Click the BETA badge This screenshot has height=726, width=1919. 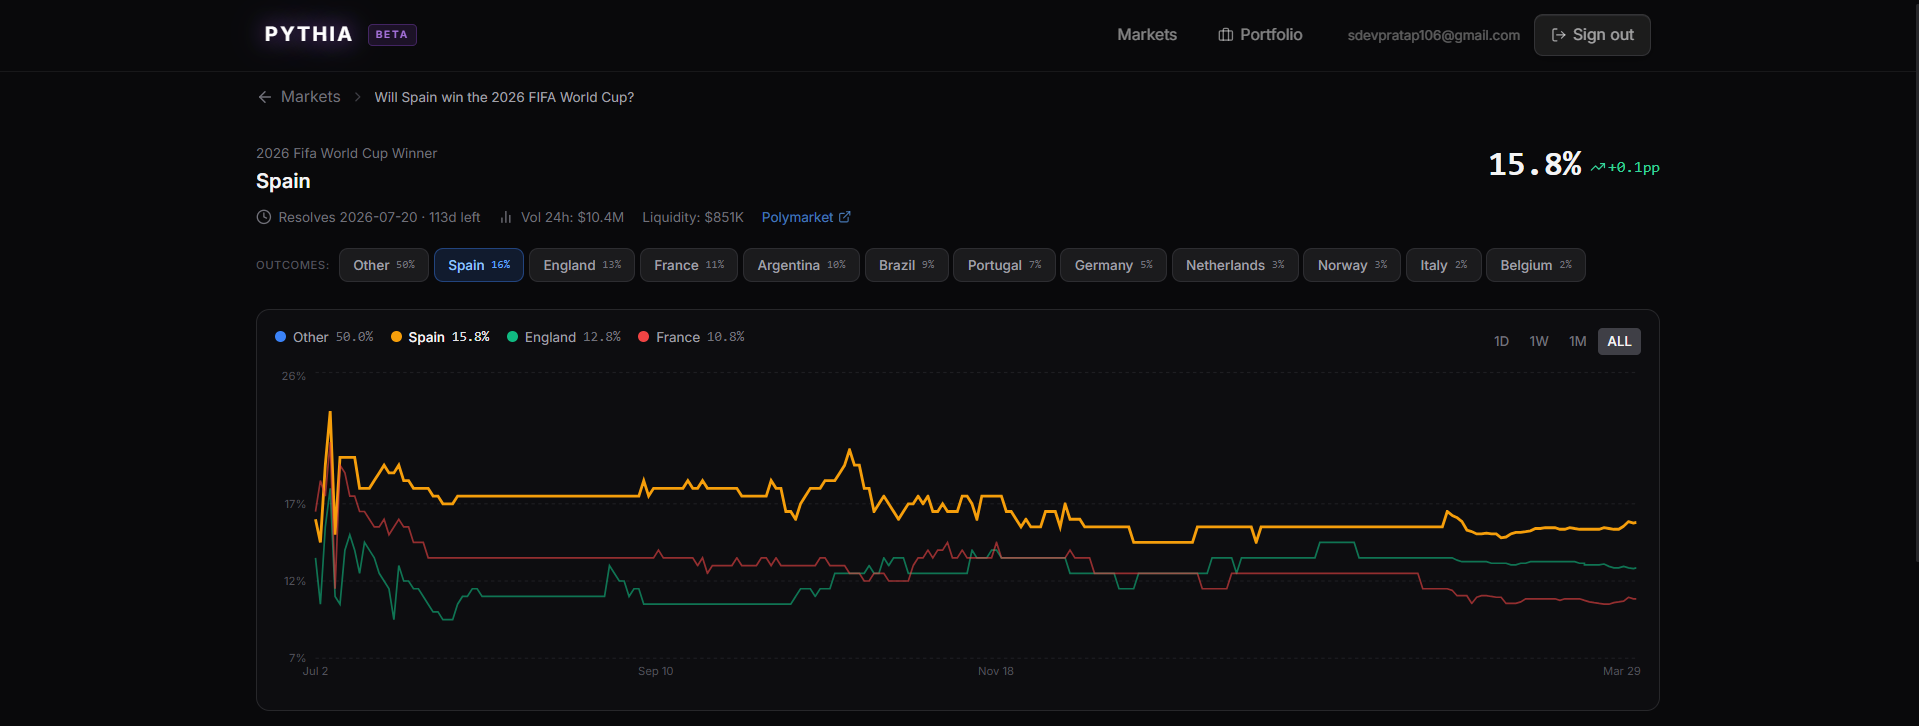(392, 35)
